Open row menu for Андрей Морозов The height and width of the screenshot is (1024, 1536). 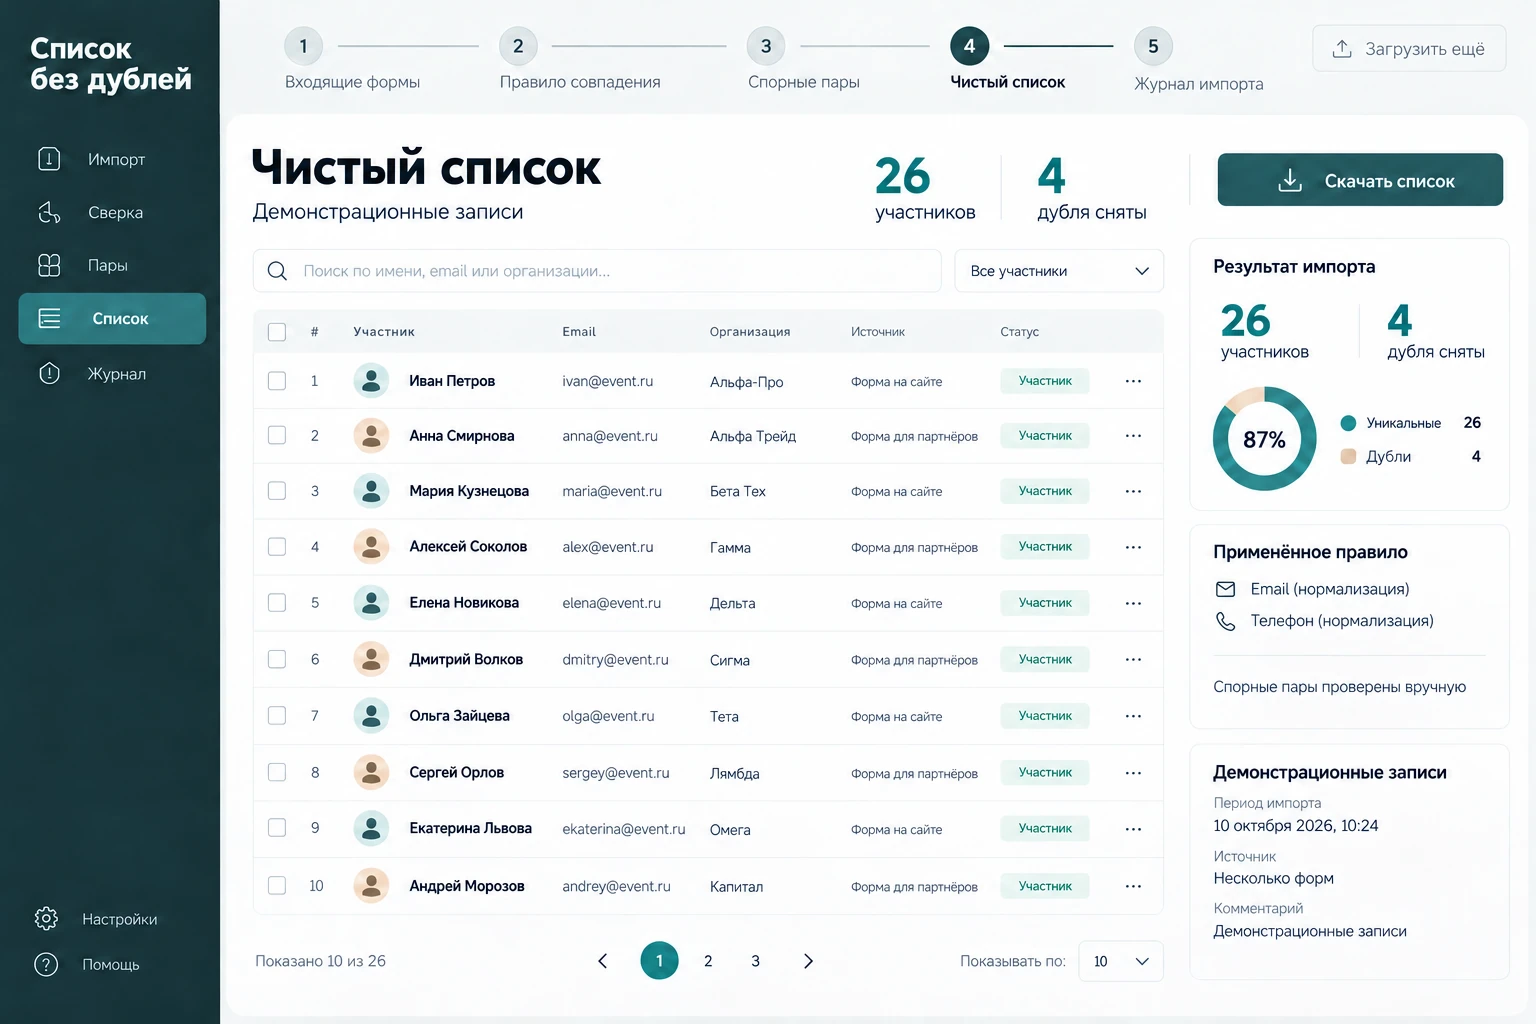[x=1133, y=886]
